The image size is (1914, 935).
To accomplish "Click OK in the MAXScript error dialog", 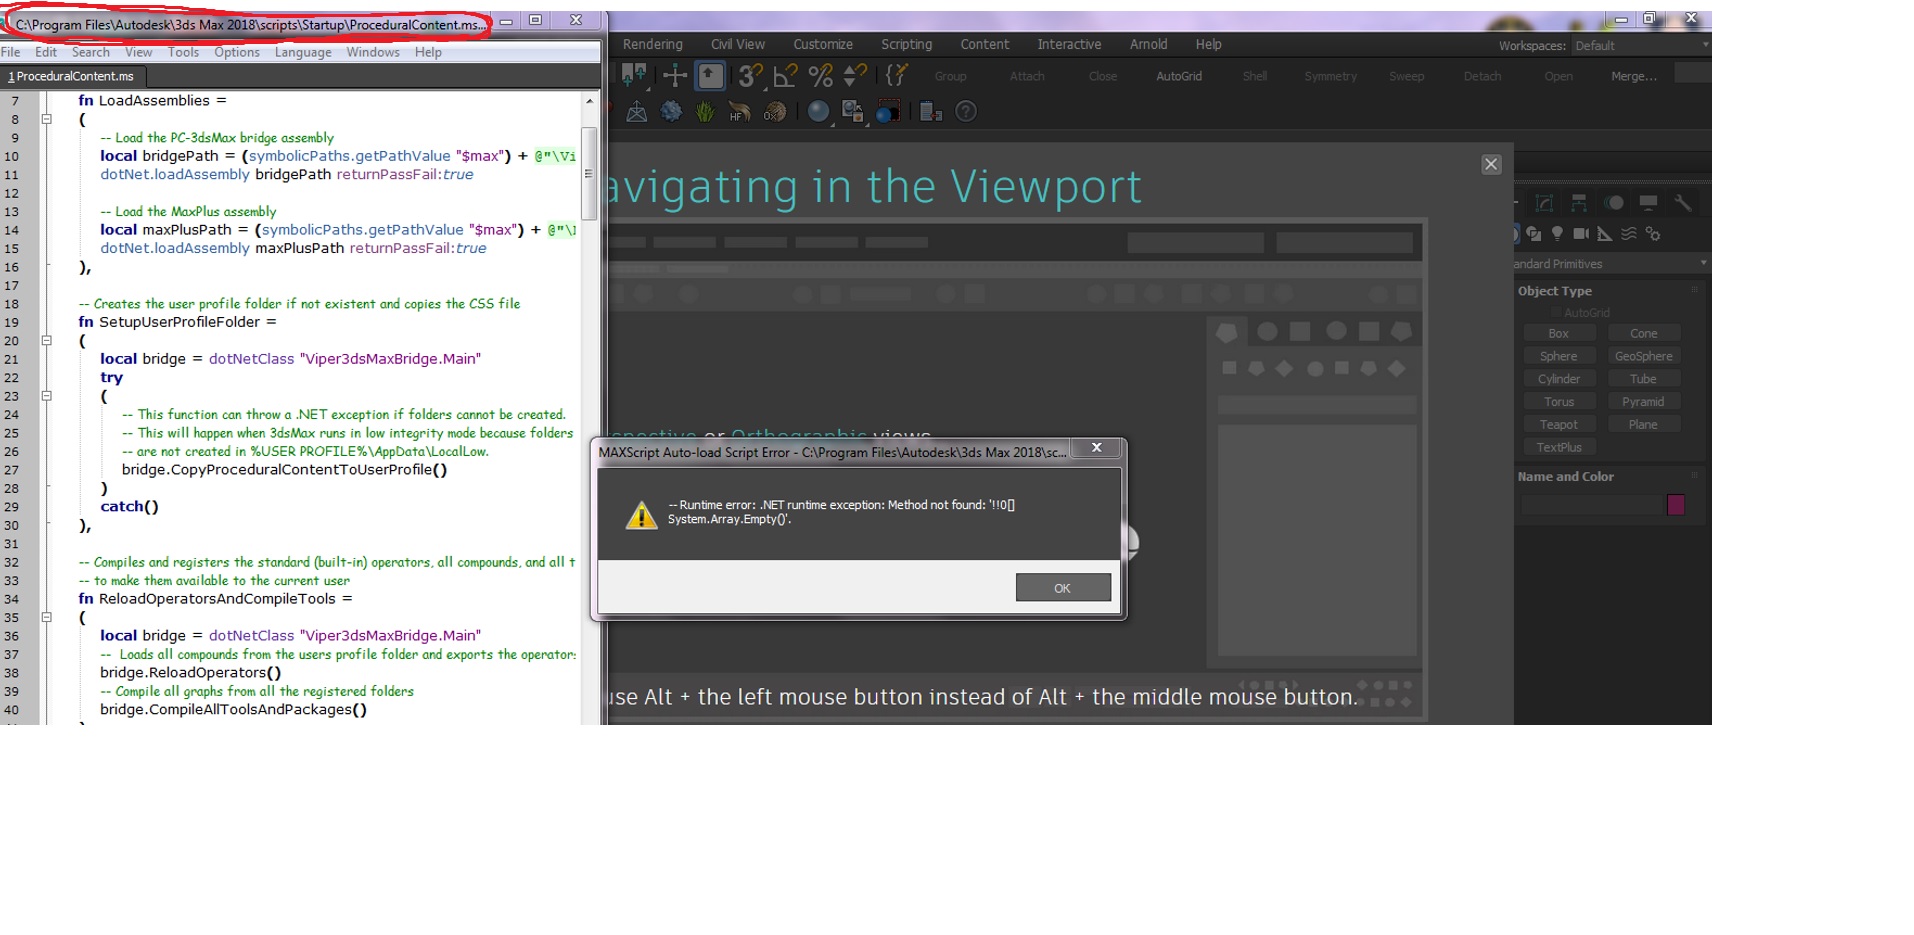I will [x=1062, y=588].
